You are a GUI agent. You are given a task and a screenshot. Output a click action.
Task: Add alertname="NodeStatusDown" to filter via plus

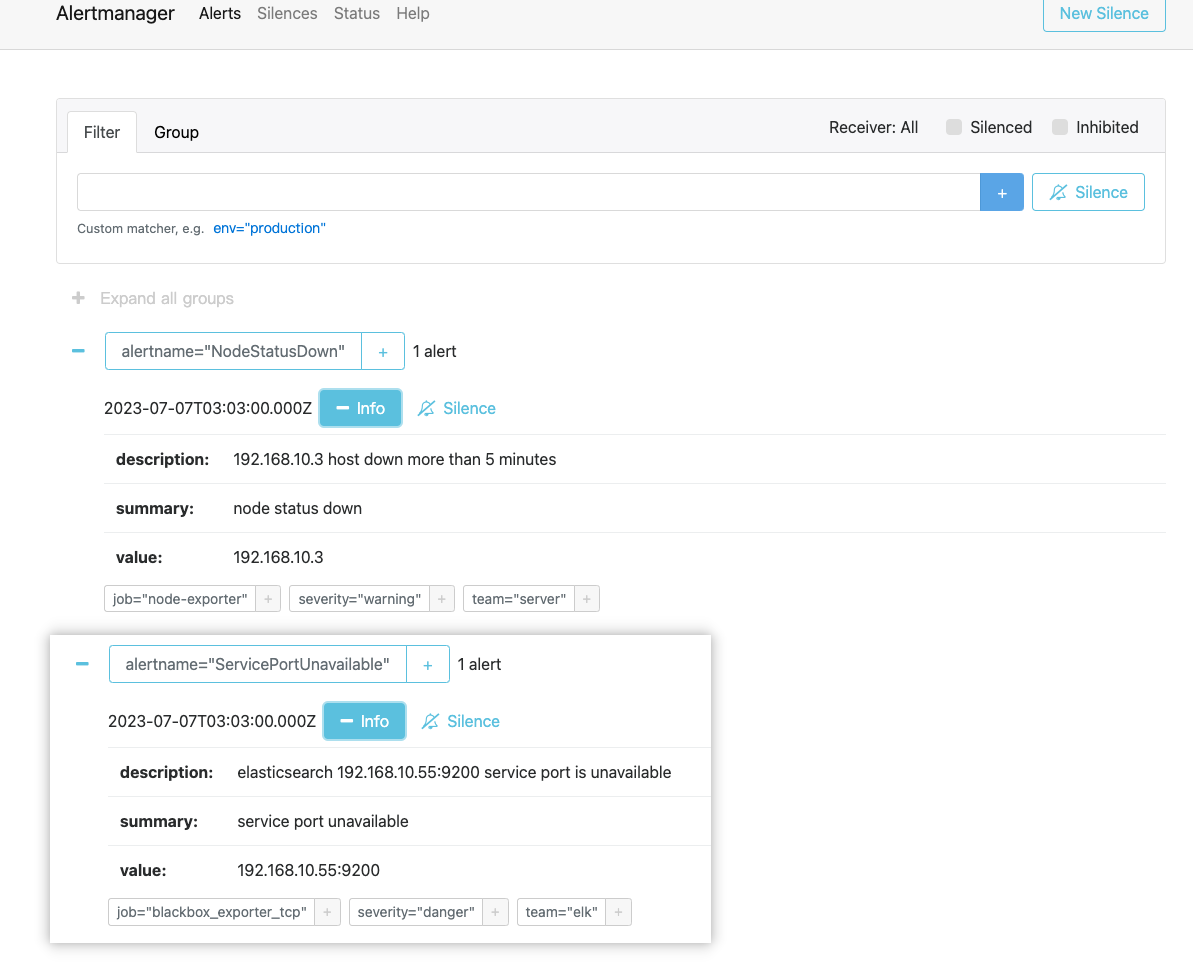383,352
